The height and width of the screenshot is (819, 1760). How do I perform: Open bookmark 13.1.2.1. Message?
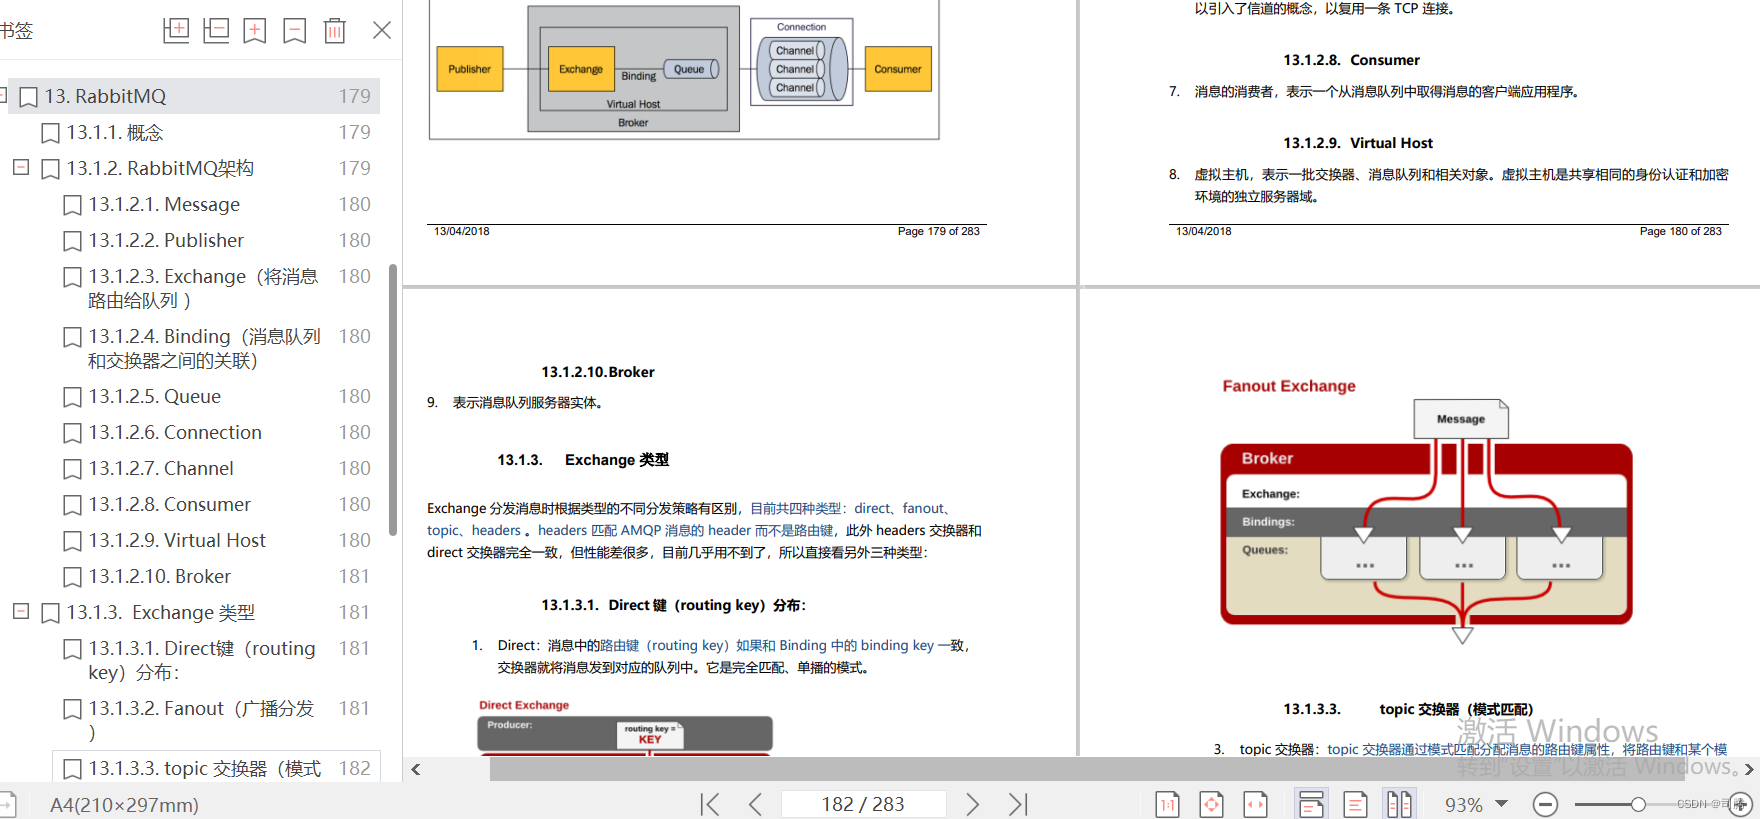coord(164,204)
